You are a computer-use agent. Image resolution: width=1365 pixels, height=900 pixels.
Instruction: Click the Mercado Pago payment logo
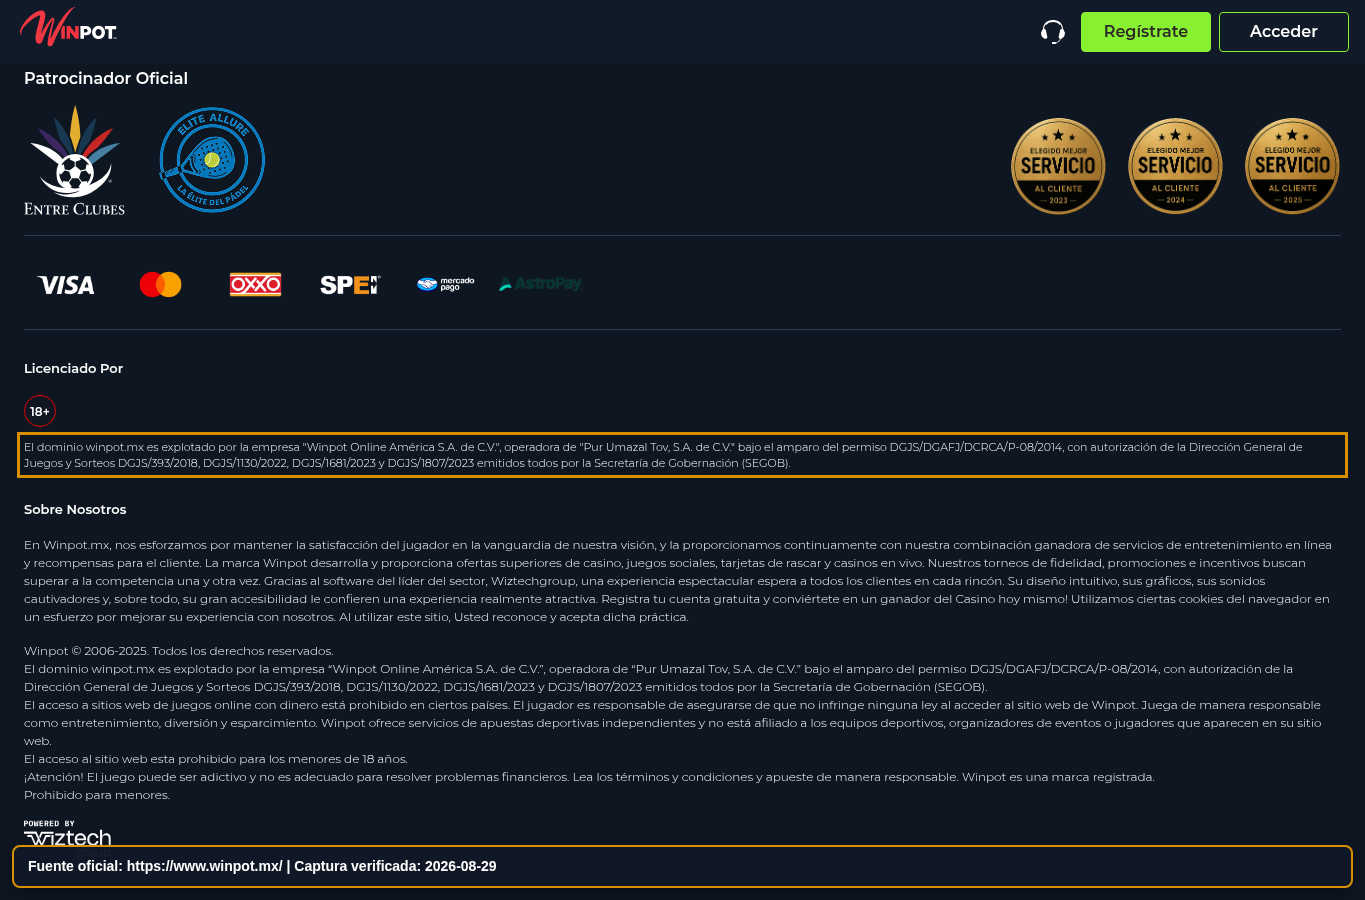coord(446,285)
